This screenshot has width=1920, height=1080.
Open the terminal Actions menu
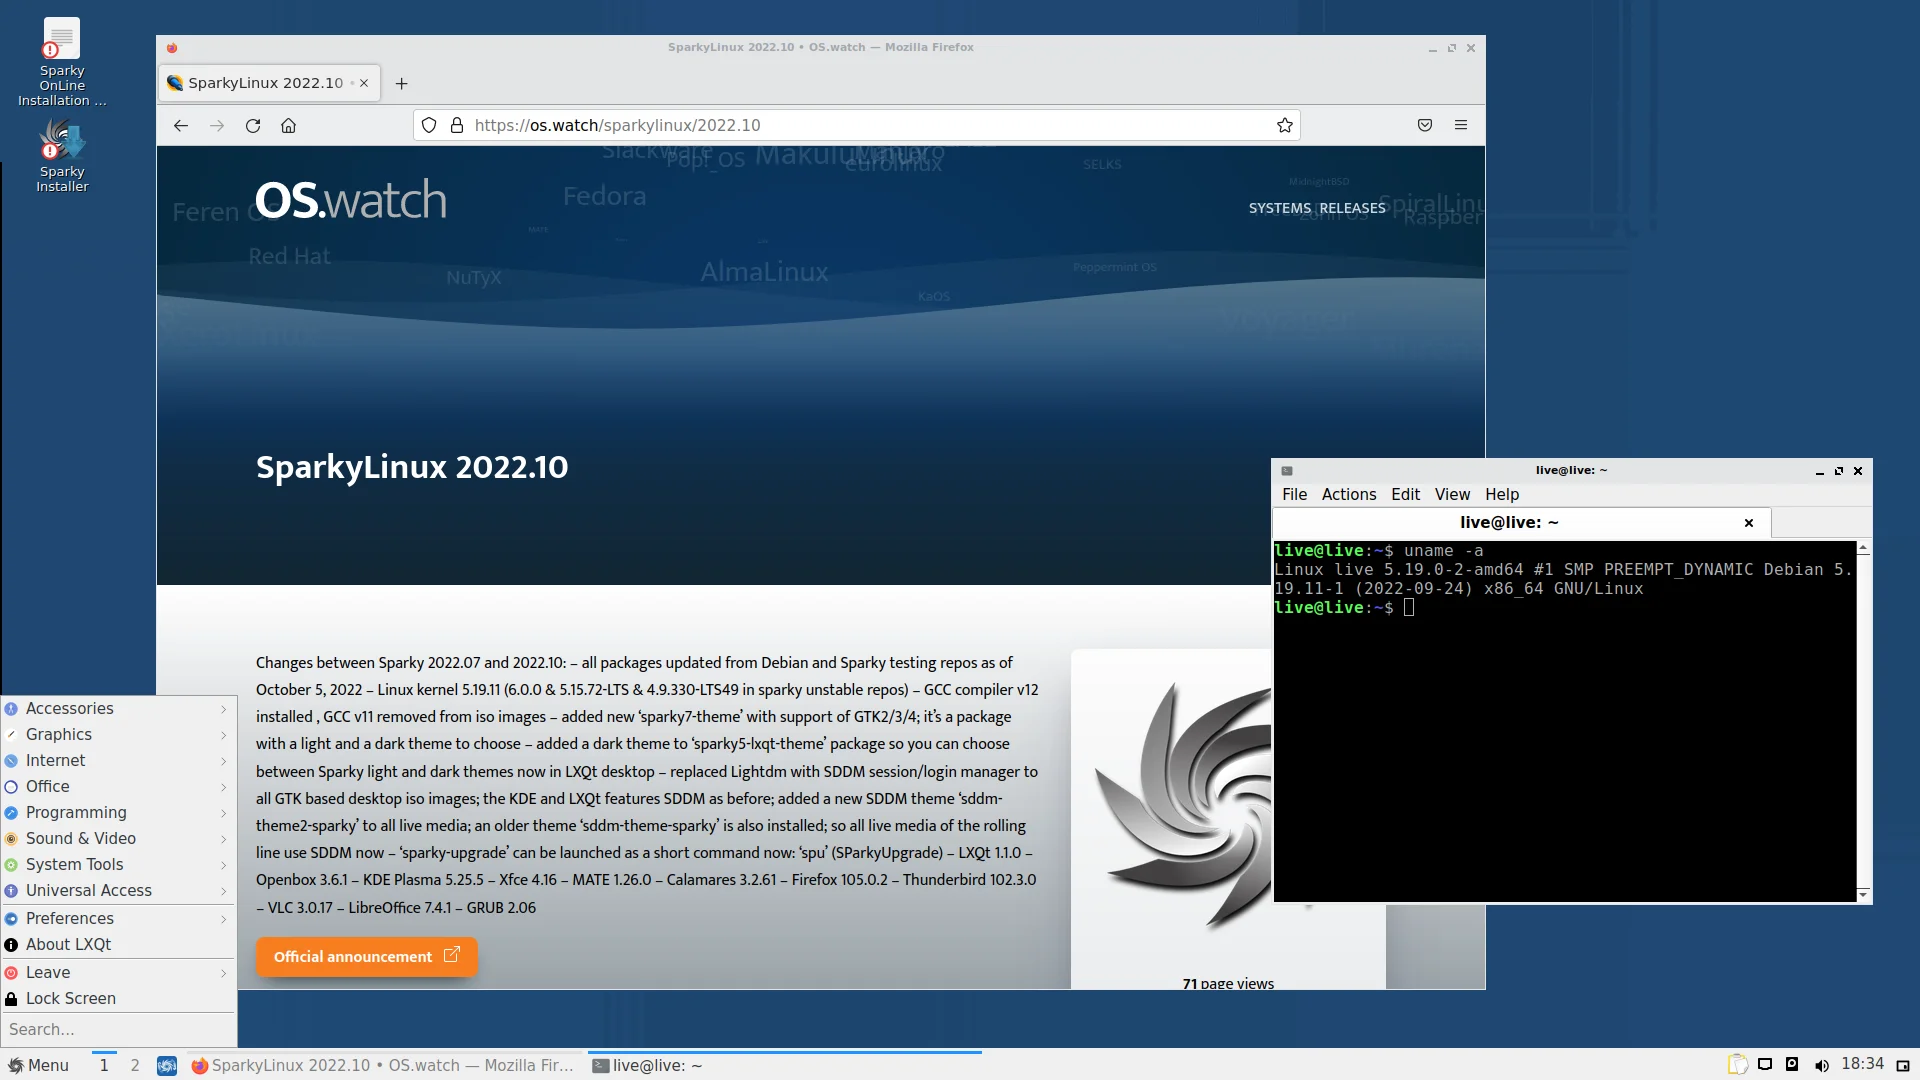[1349, 494]
